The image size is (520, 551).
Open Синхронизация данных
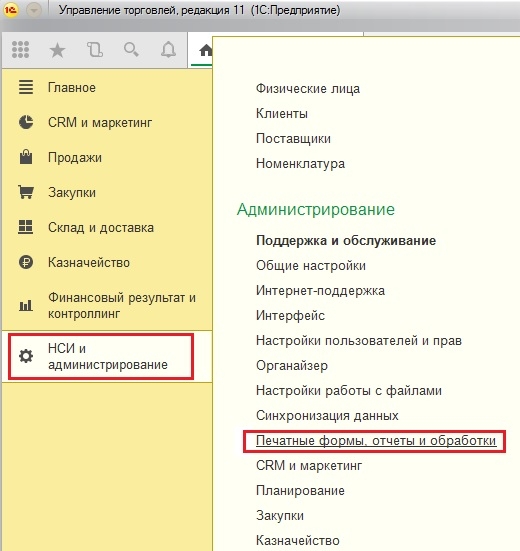pos(327,416)
